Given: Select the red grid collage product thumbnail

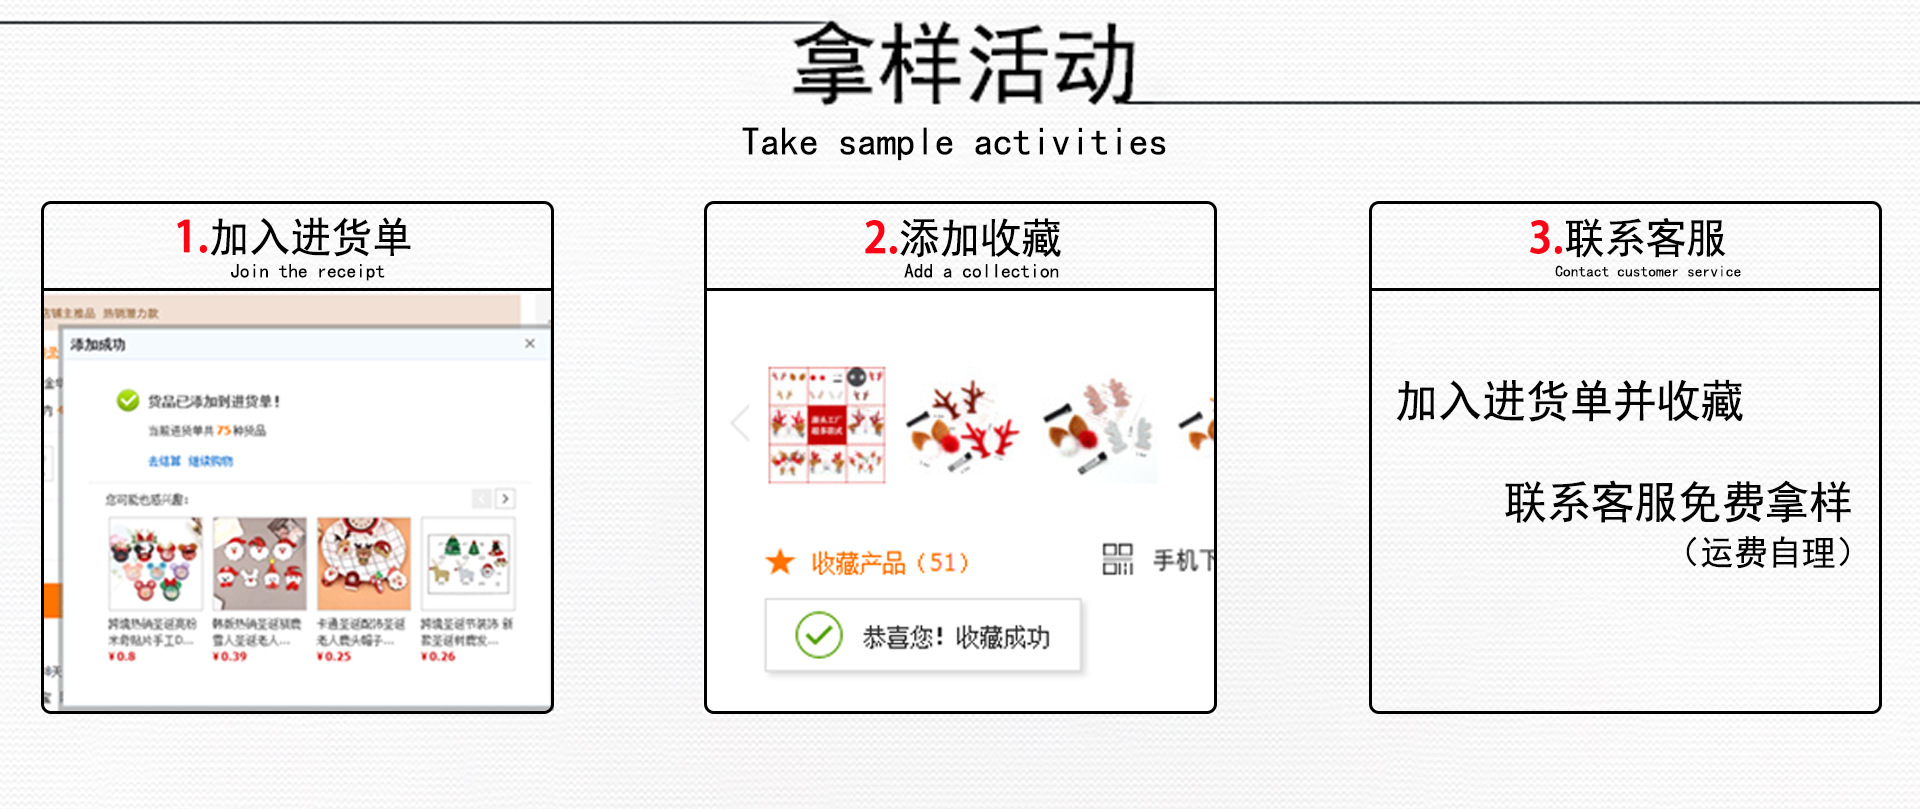Looking at the screenshot, I should tap(826, 425).
